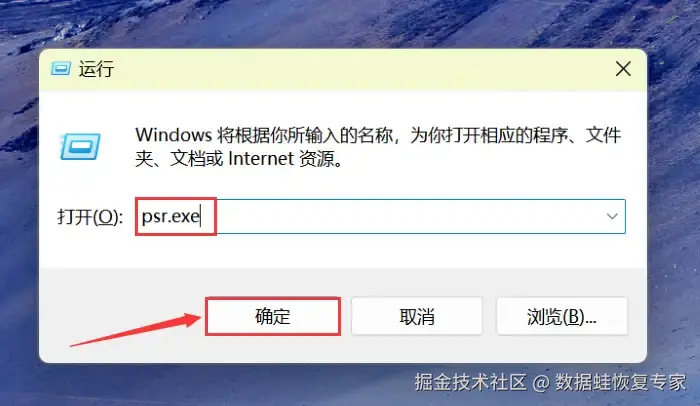Open file browser with 浏览(B)... button
The width and height of the screenshot is (700, 406).
point(562,316)
